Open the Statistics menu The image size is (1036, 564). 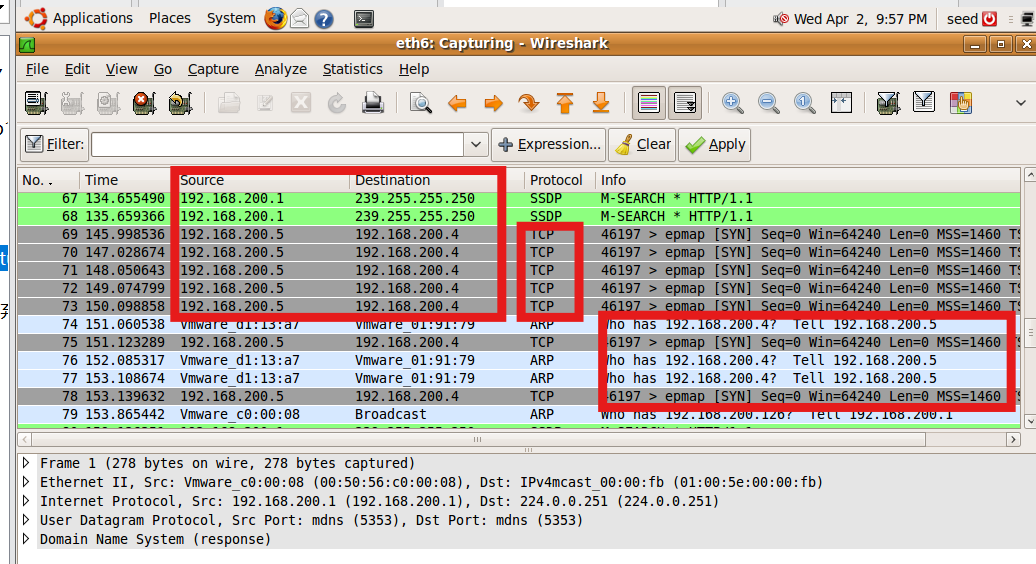pyautogui.click(x=352, y=69)
